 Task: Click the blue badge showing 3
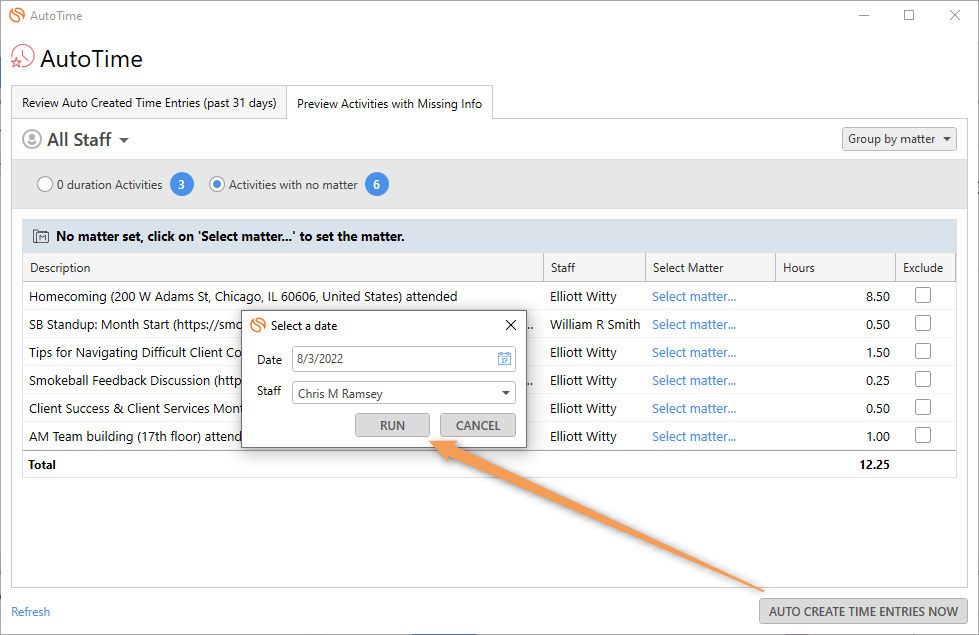coord(182,184)
